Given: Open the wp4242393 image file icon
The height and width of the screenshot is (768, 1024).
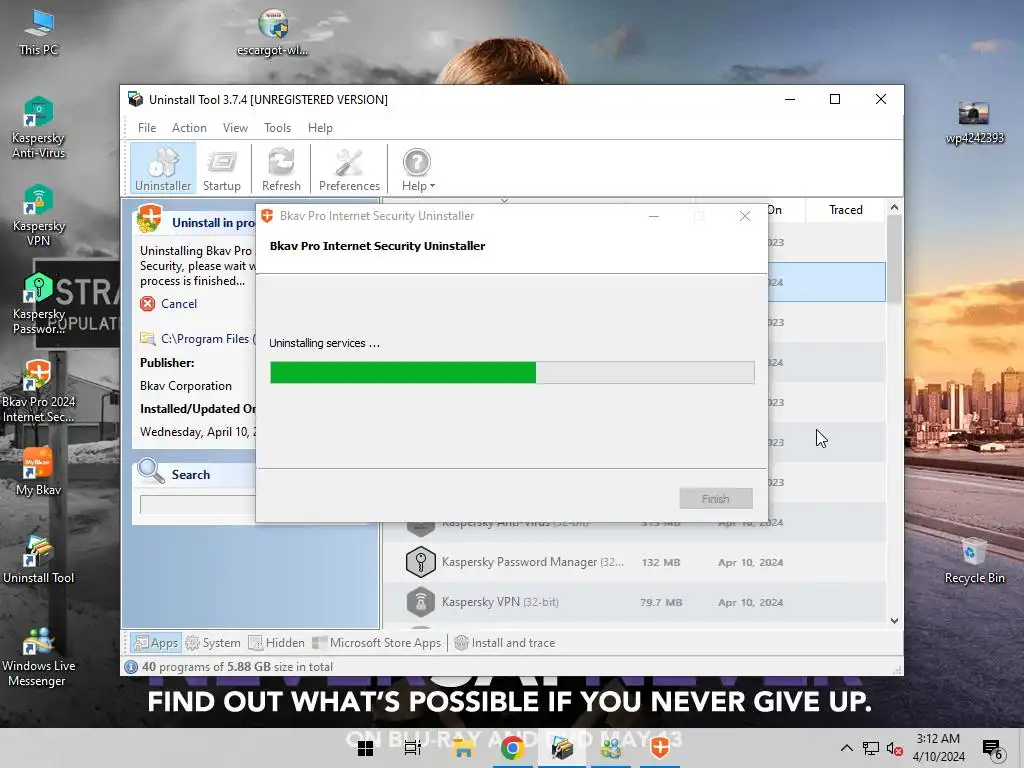Looking at the screenshot, I should tap(974, 122).
